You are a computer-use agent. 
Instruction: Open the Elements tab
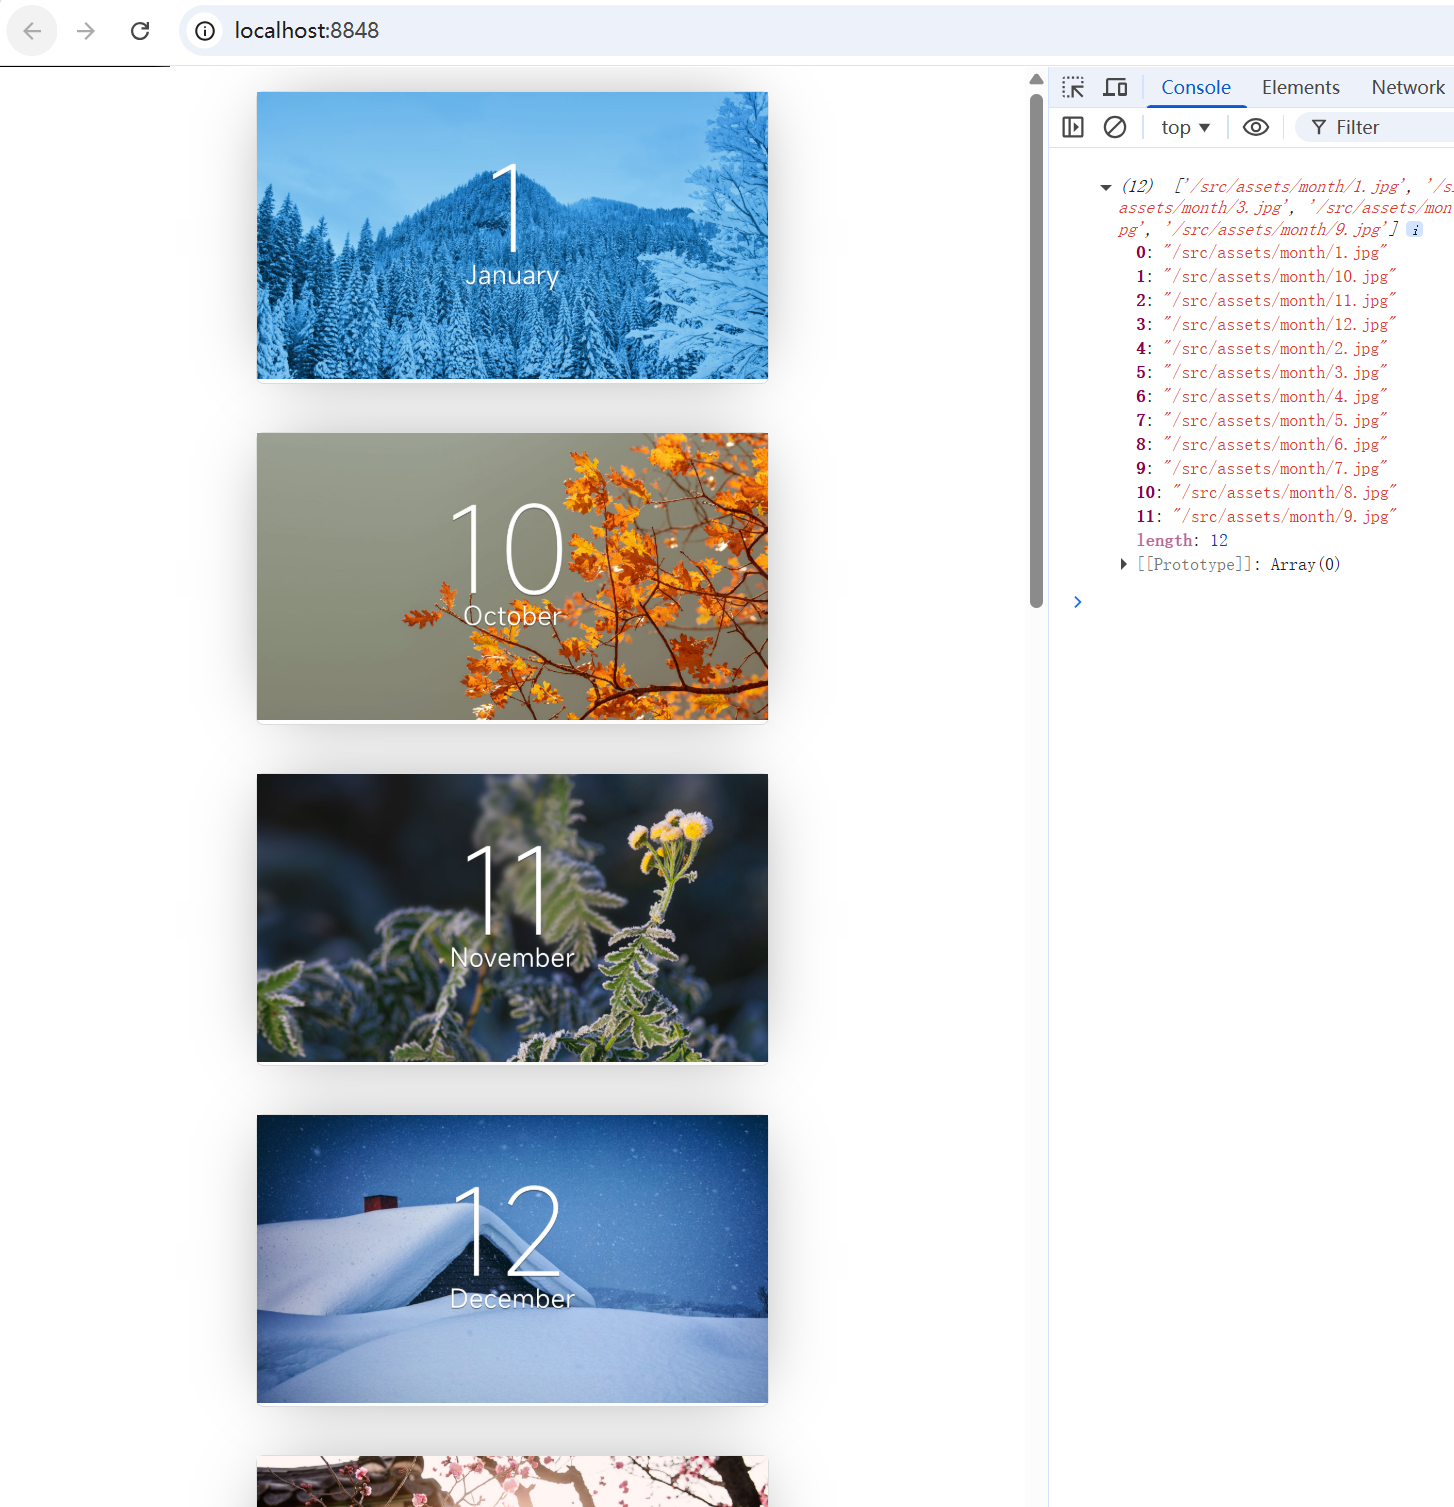pos(1300,87)
